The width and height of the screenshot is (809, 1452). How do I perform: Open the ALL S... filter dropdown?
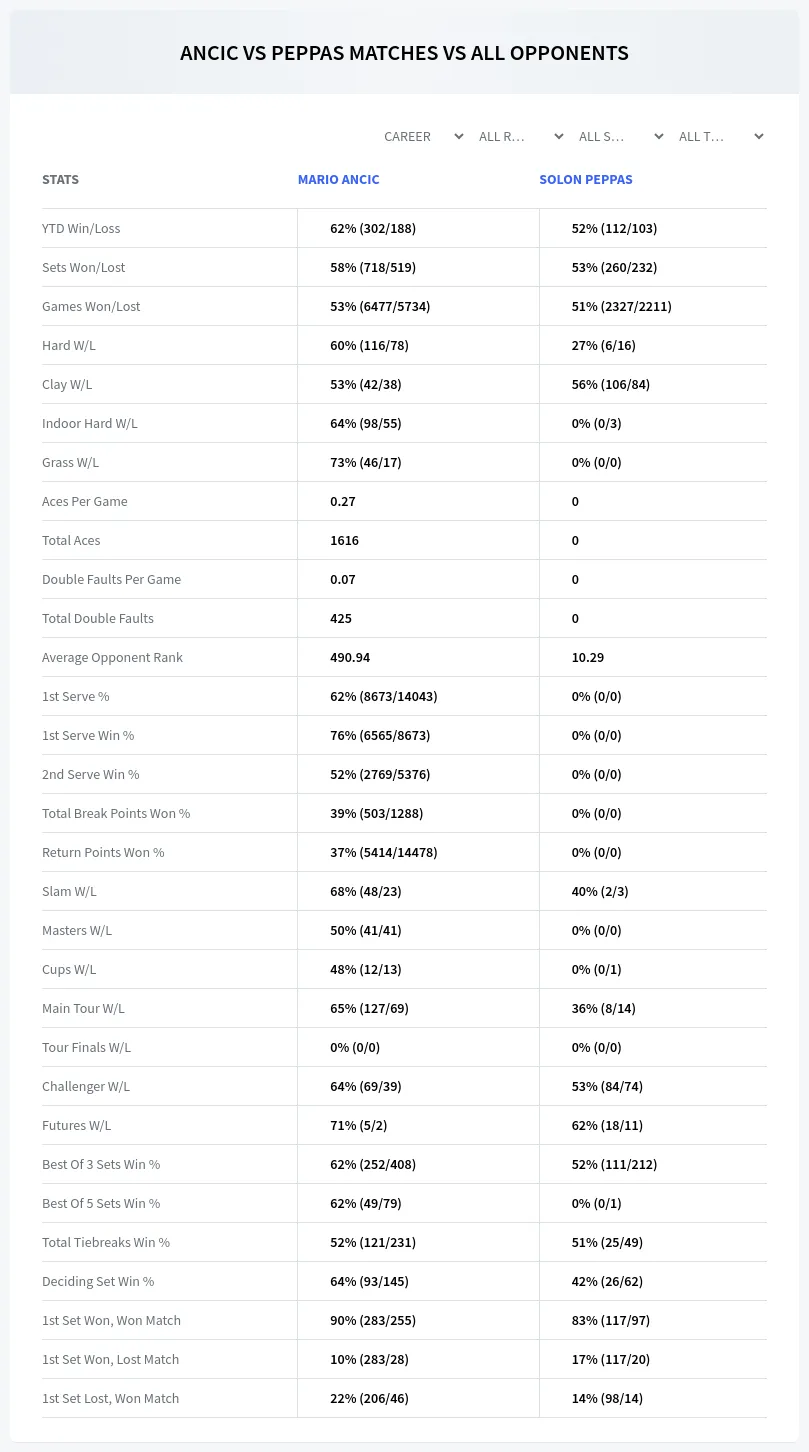[621, 136]
